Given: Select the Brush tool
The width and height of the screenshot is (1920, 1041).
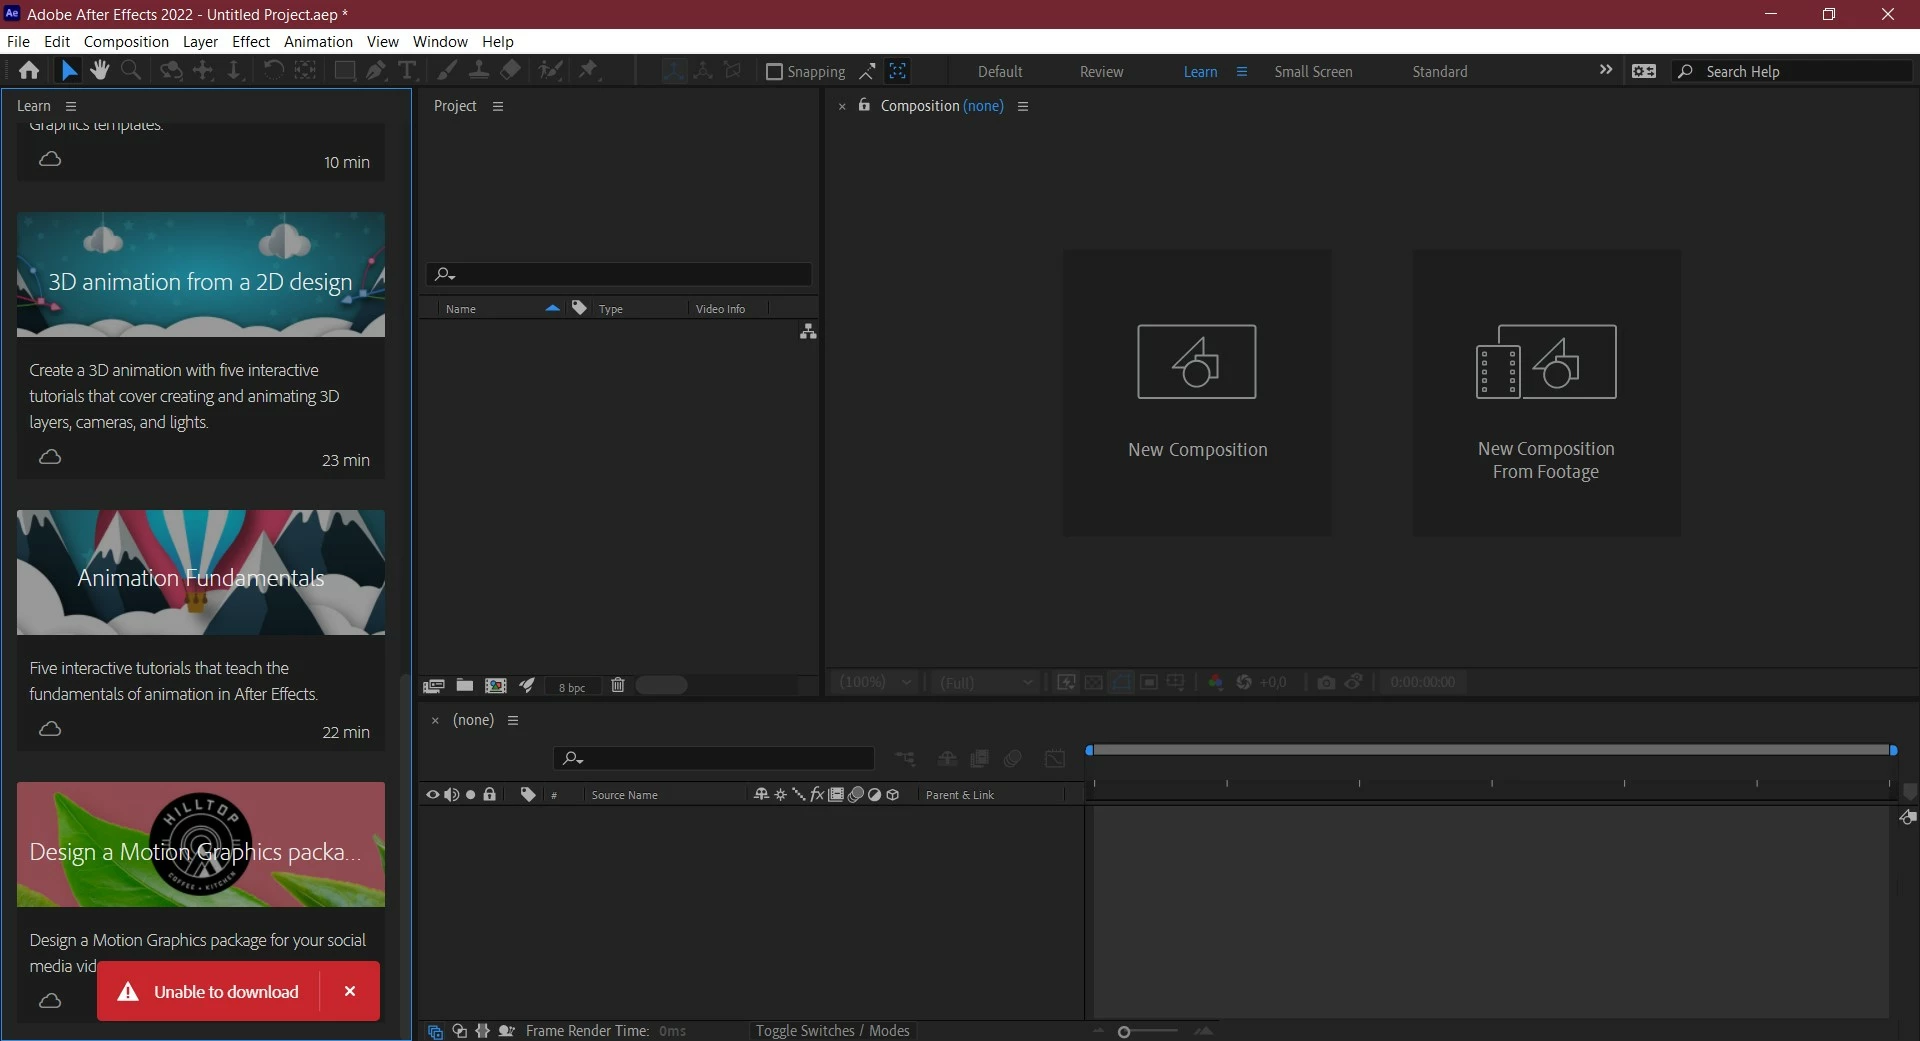Looking at the screenshot, I should tap(447, 70).
